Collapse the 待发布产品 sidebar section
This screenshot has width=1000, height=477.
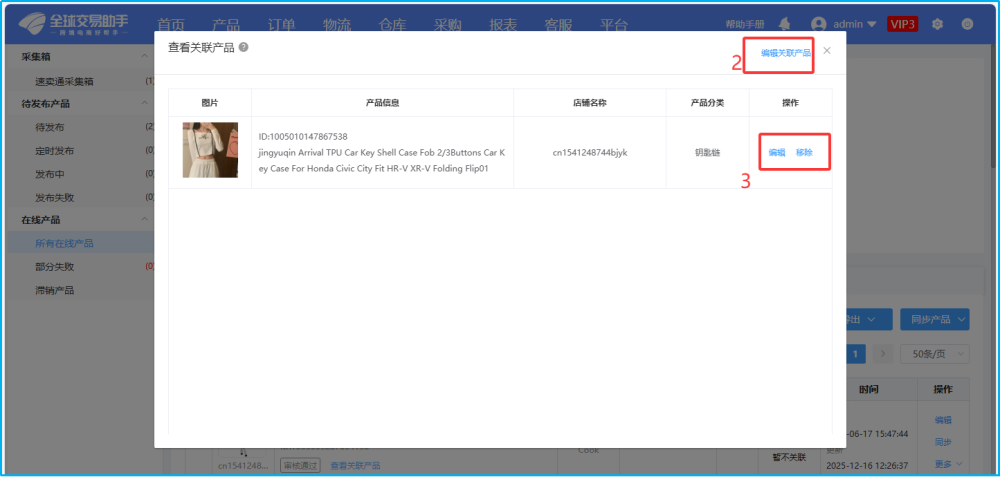point(144,103)
